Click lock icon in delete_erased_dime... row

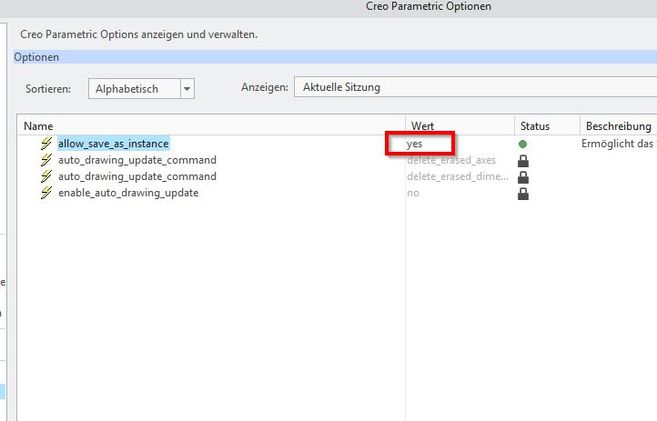(523, 177)
